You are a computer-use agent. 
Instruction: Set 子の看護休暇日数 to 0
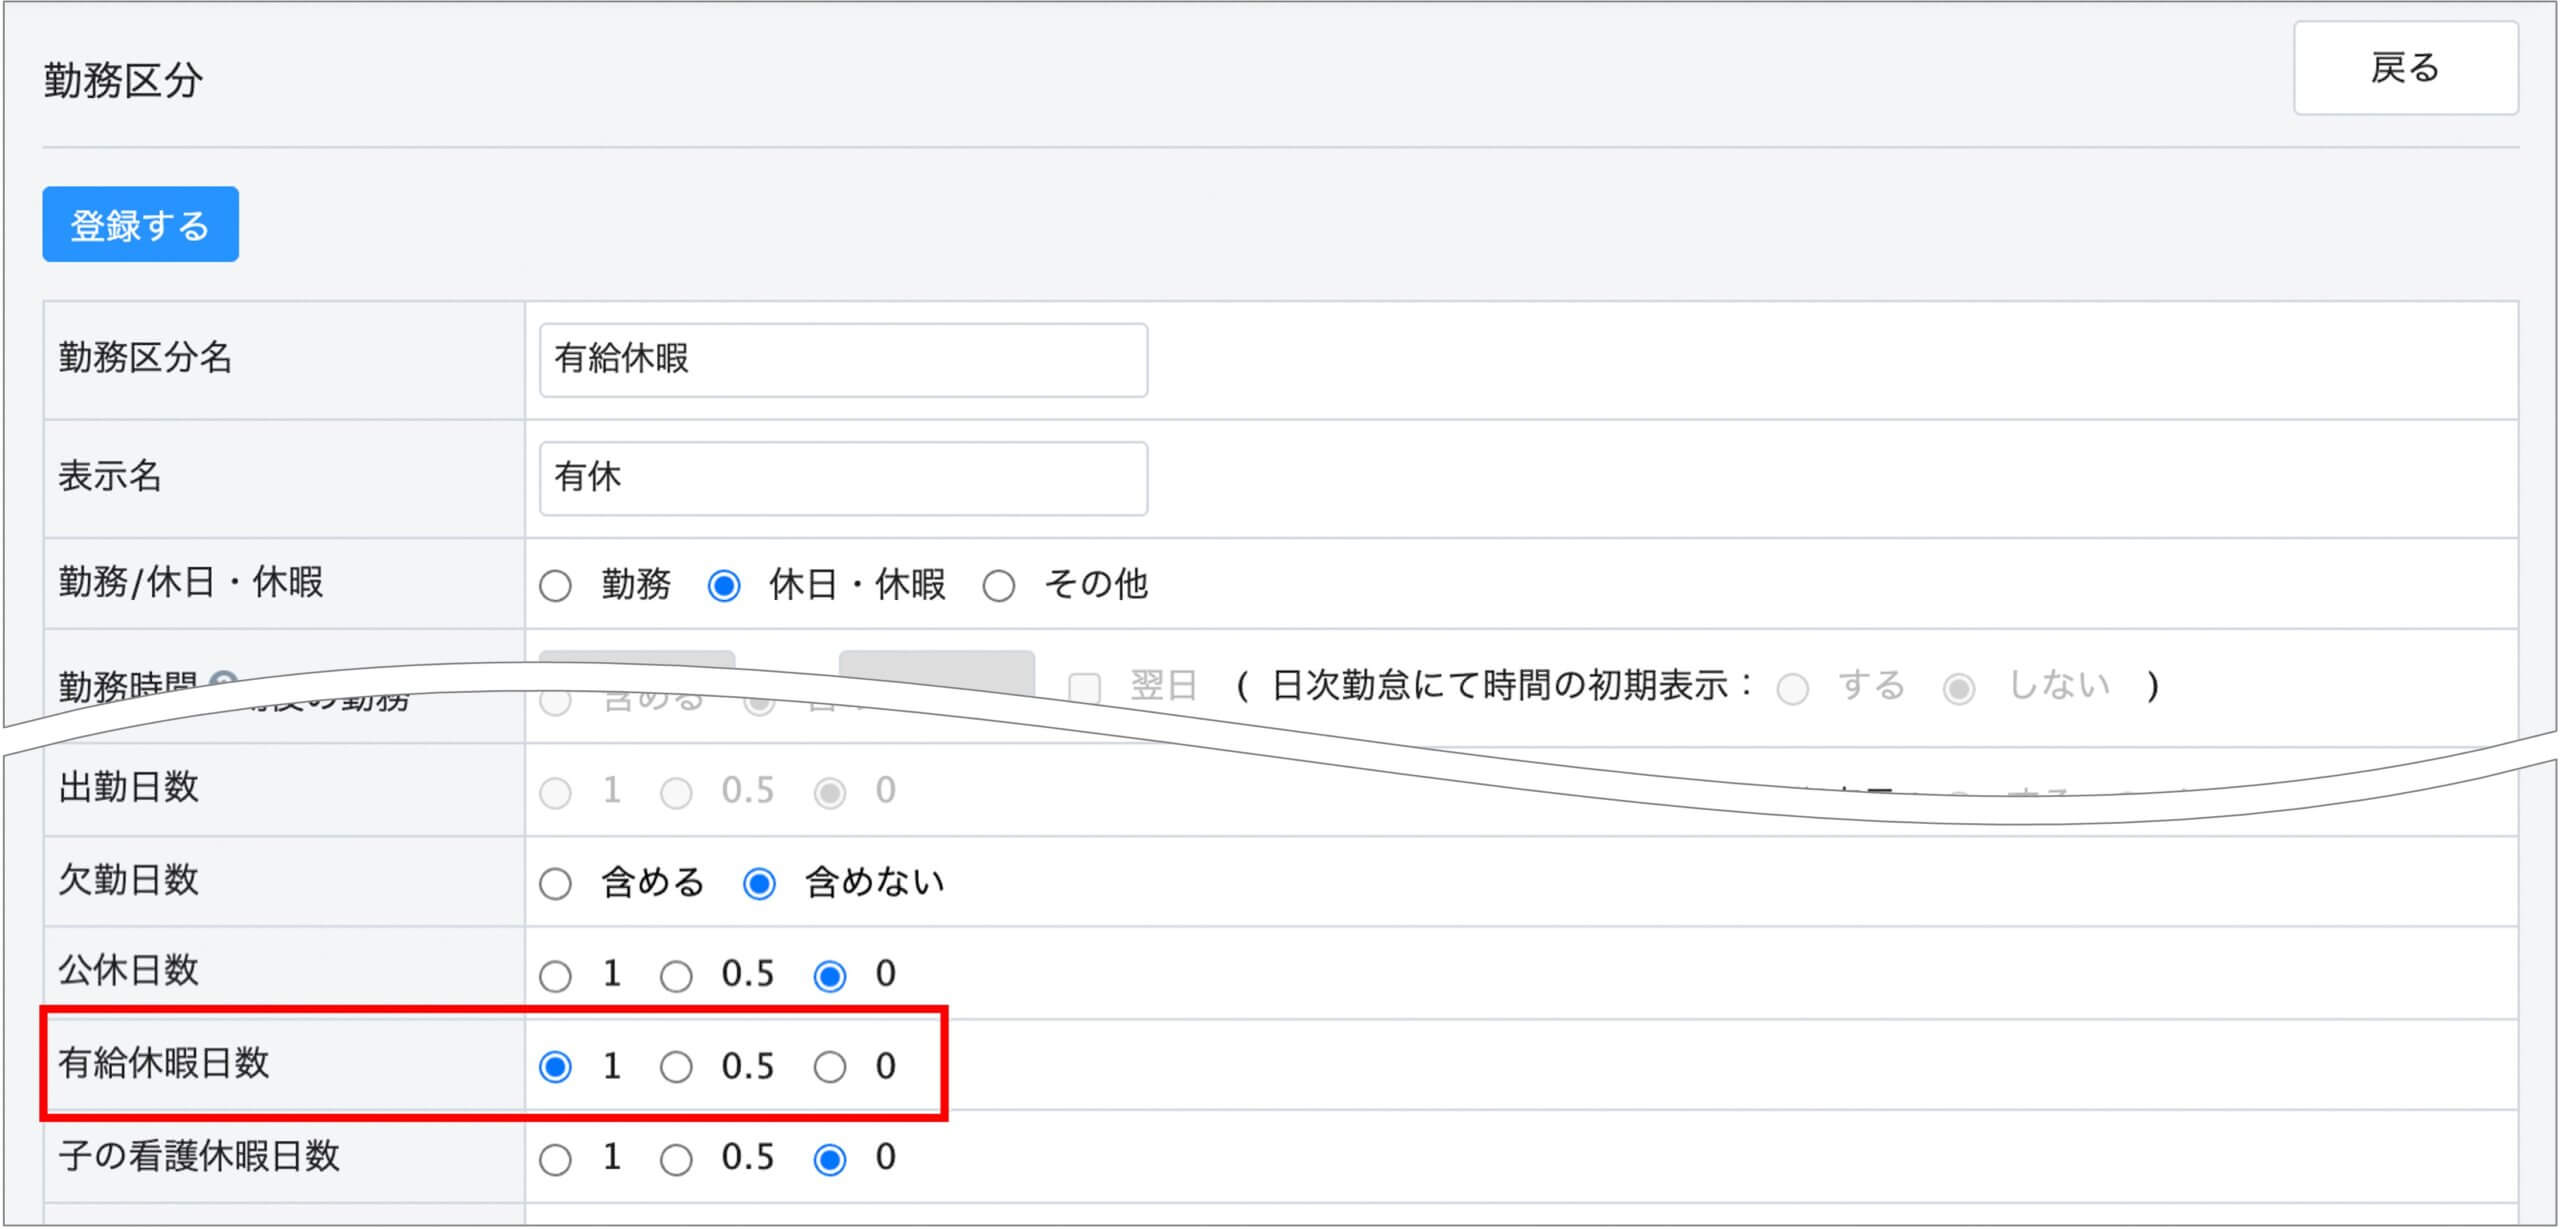(829, 1160)
